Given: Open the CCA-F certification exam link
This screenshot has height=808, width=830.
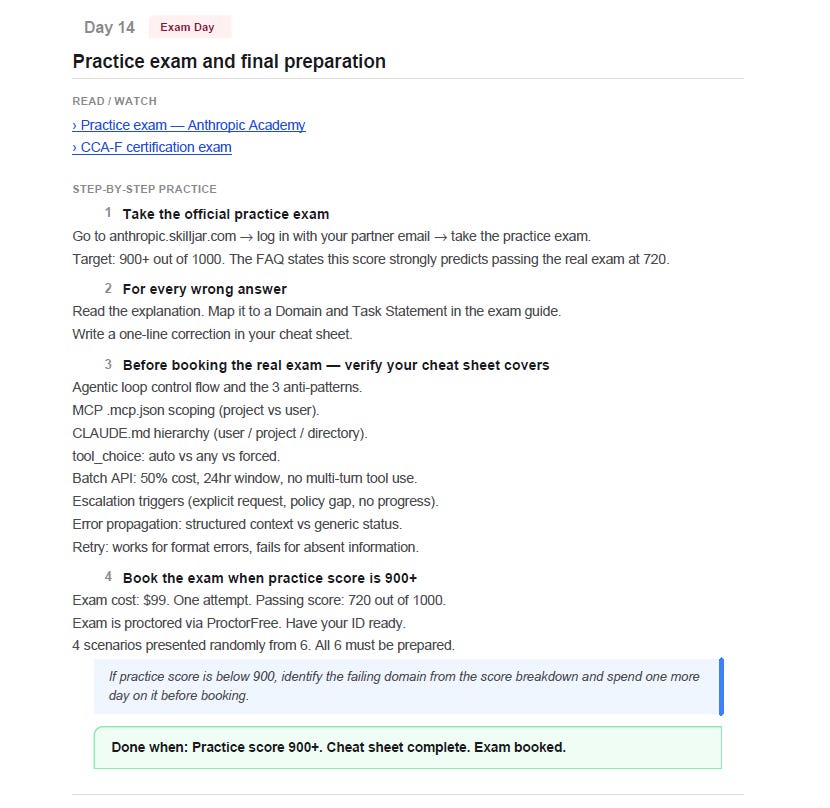Looking at the screenshot, I should (x=152, y=148).
